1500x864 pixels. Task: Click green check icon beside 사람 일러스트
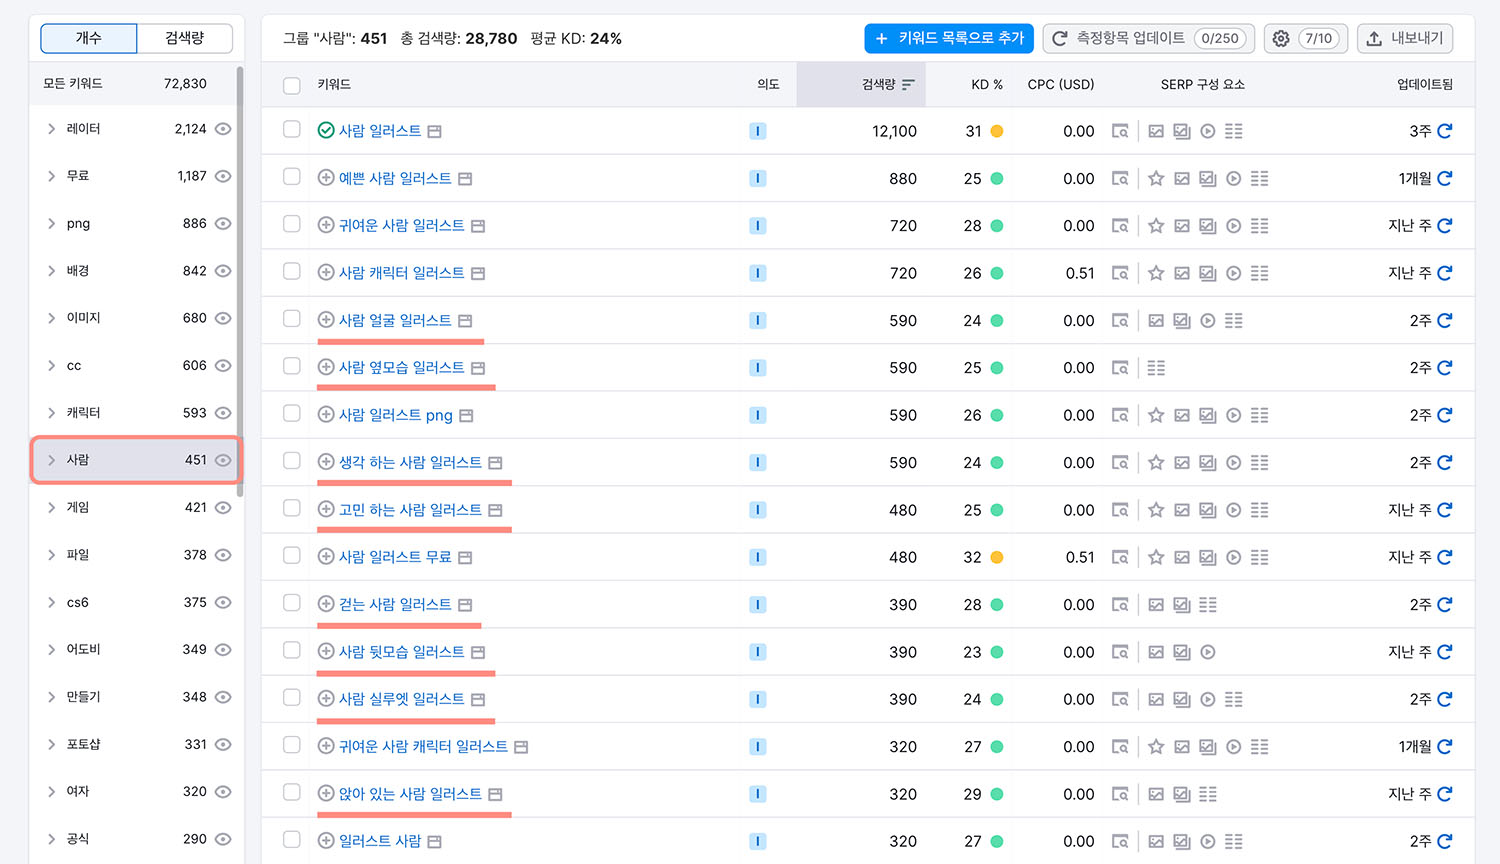[326, 130]
